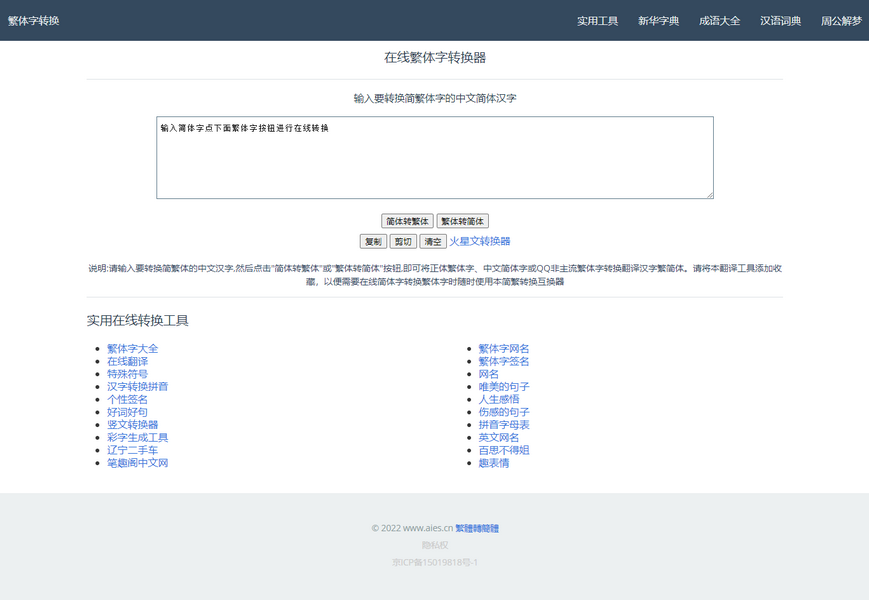869x600 pixels.
Task: Open the 汉语词典 navigation item
Action: (780, 21)
